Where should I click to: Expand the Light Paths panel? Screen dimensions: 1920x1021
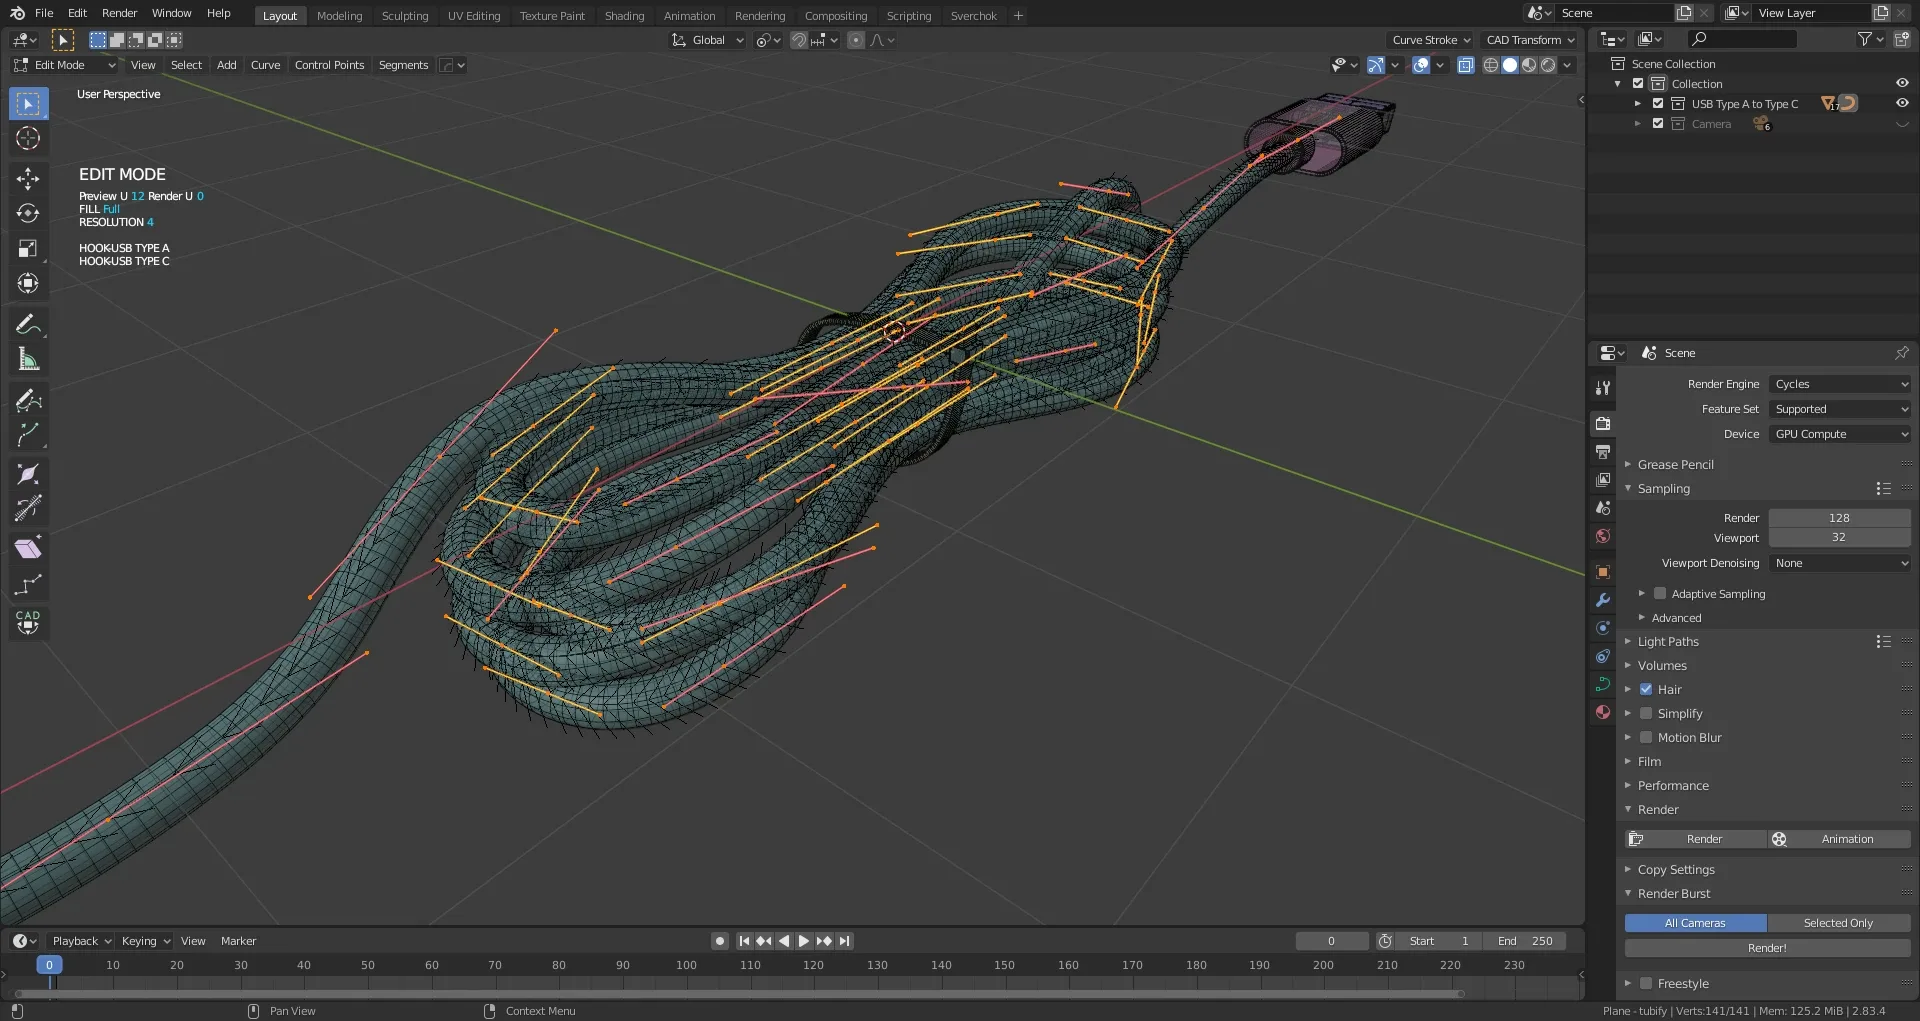[x=1668, y=642]
